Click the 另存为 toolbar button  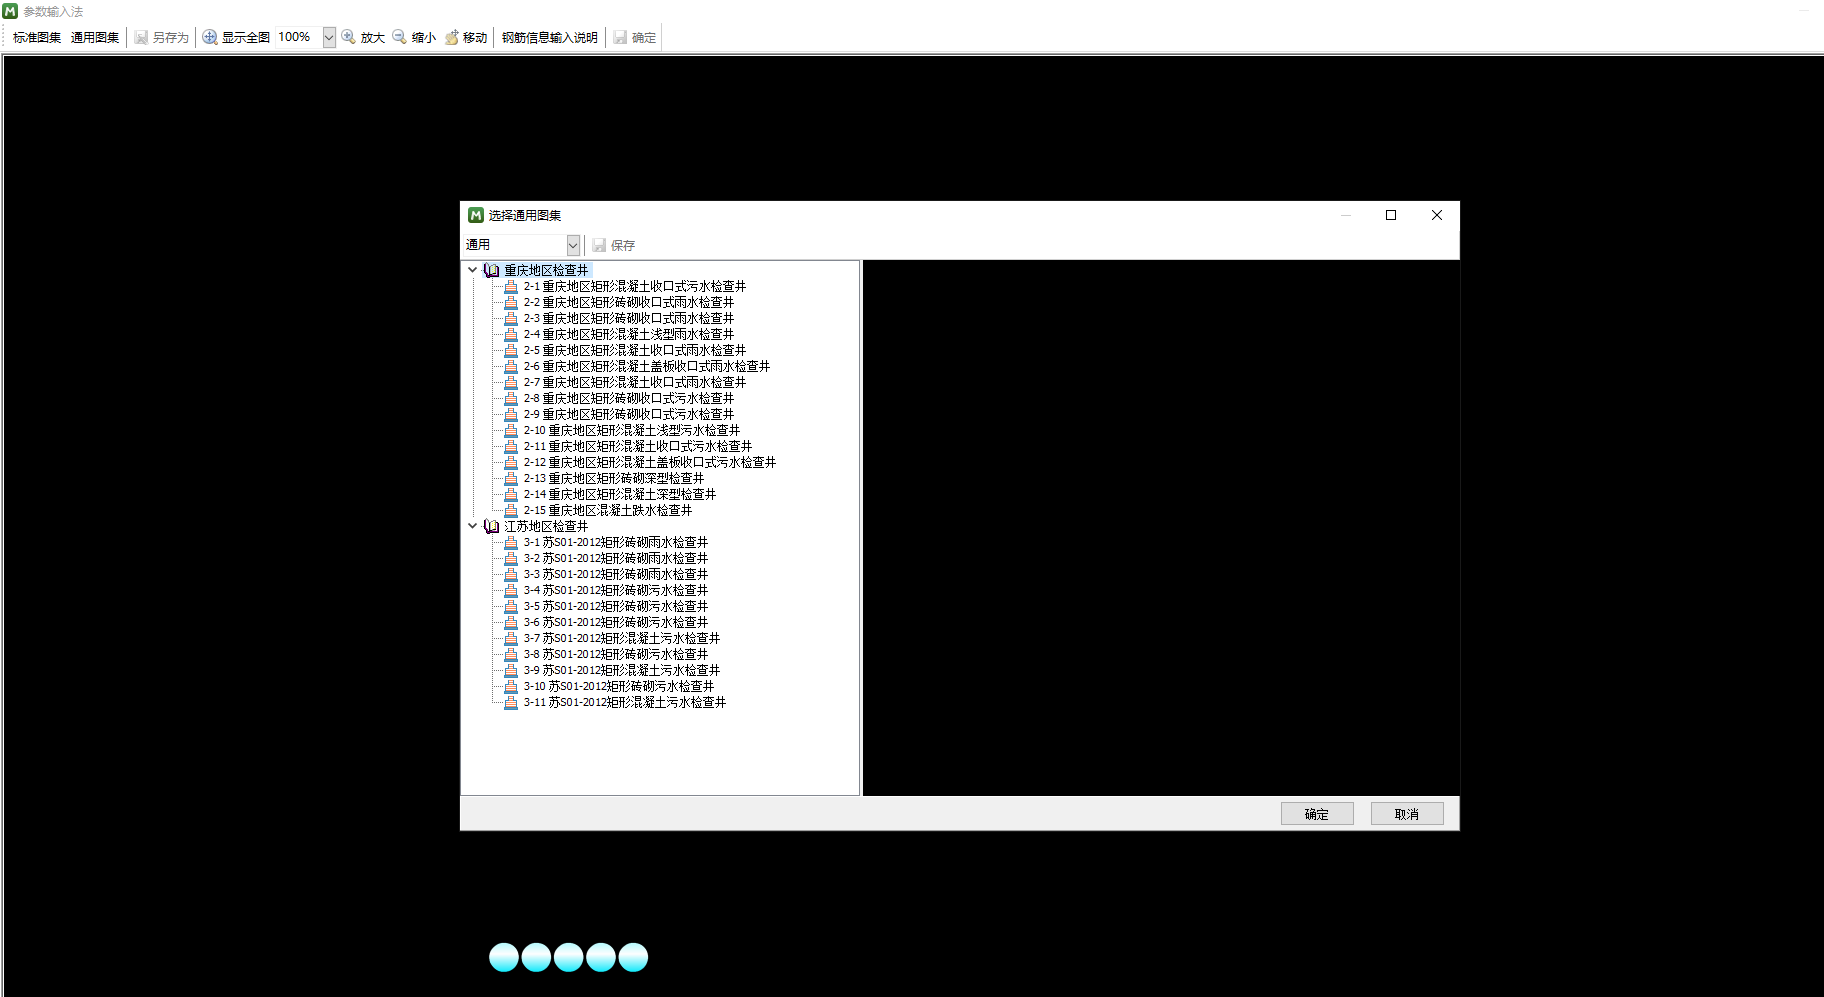[162, 38]
